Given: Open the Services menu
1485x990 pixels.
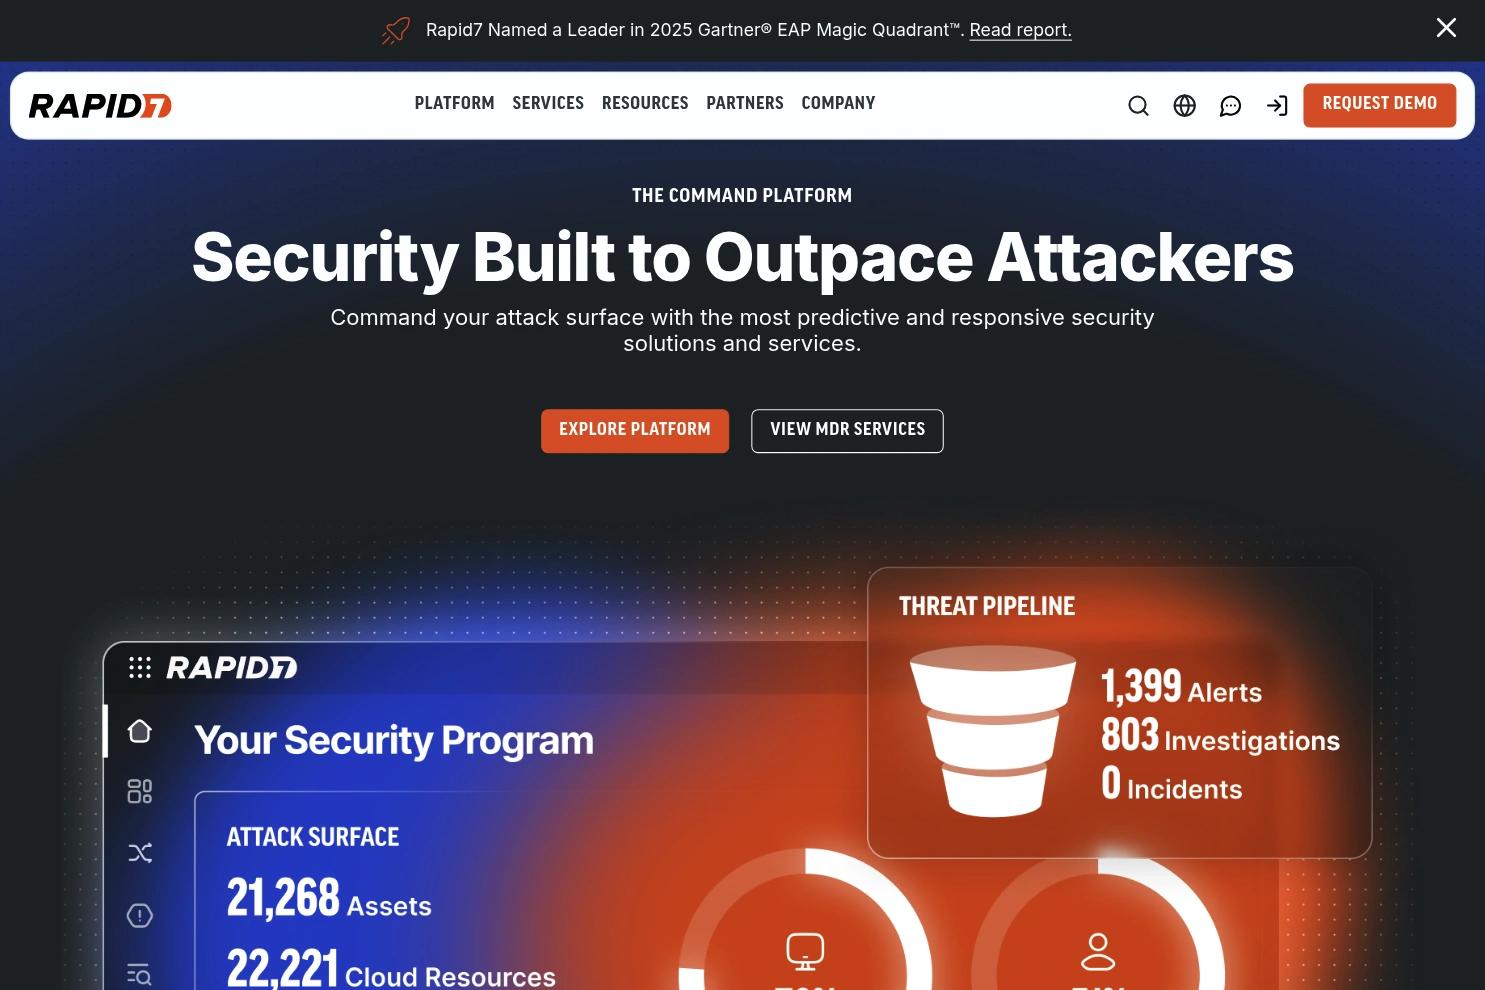Looking at the screenshot, I should coord(548,103).
